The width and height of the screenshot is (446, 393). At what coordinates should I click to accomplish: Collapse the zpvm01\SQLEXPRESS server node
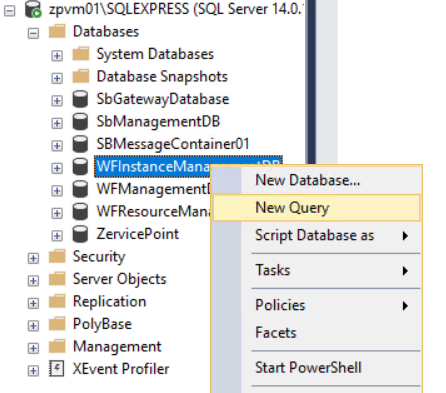click(x=10, y=11)
